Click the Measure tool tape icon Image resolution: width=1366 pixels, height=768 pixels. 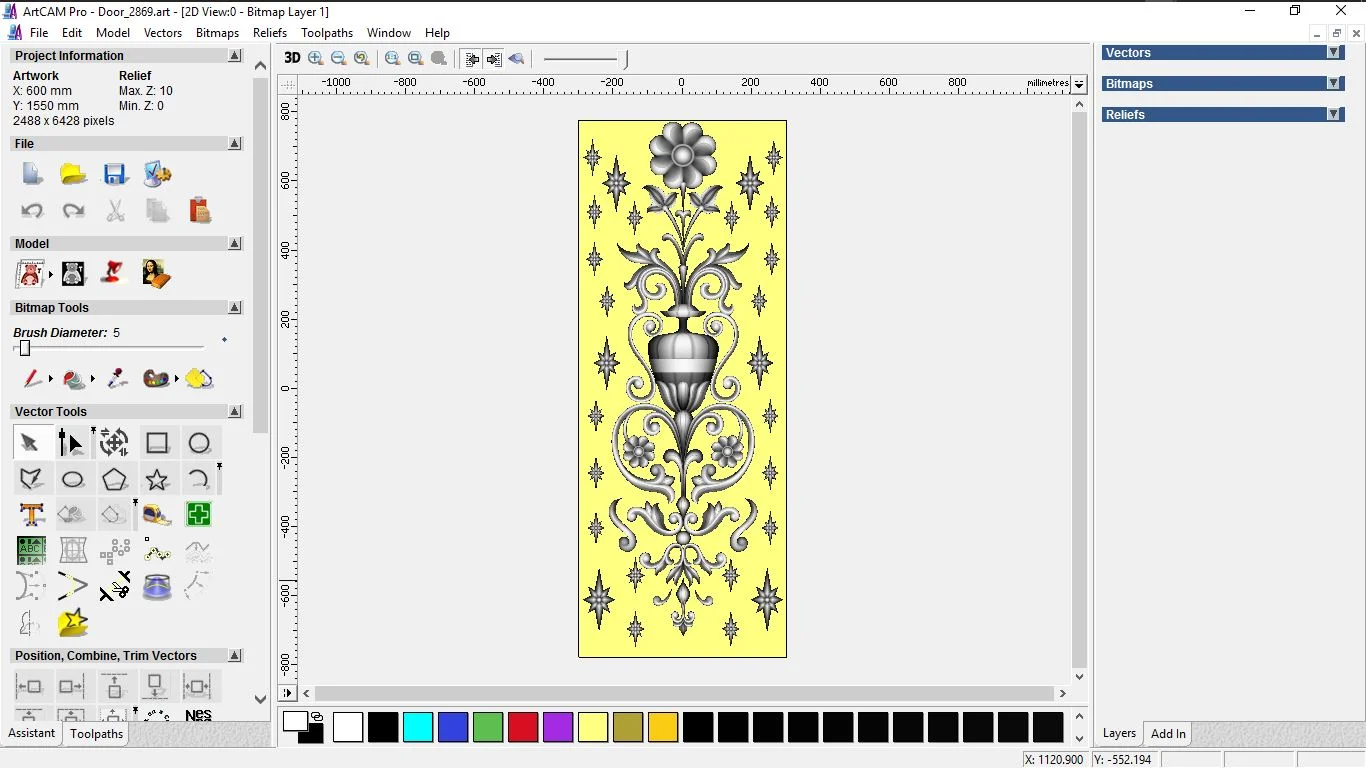pos(157,515)
